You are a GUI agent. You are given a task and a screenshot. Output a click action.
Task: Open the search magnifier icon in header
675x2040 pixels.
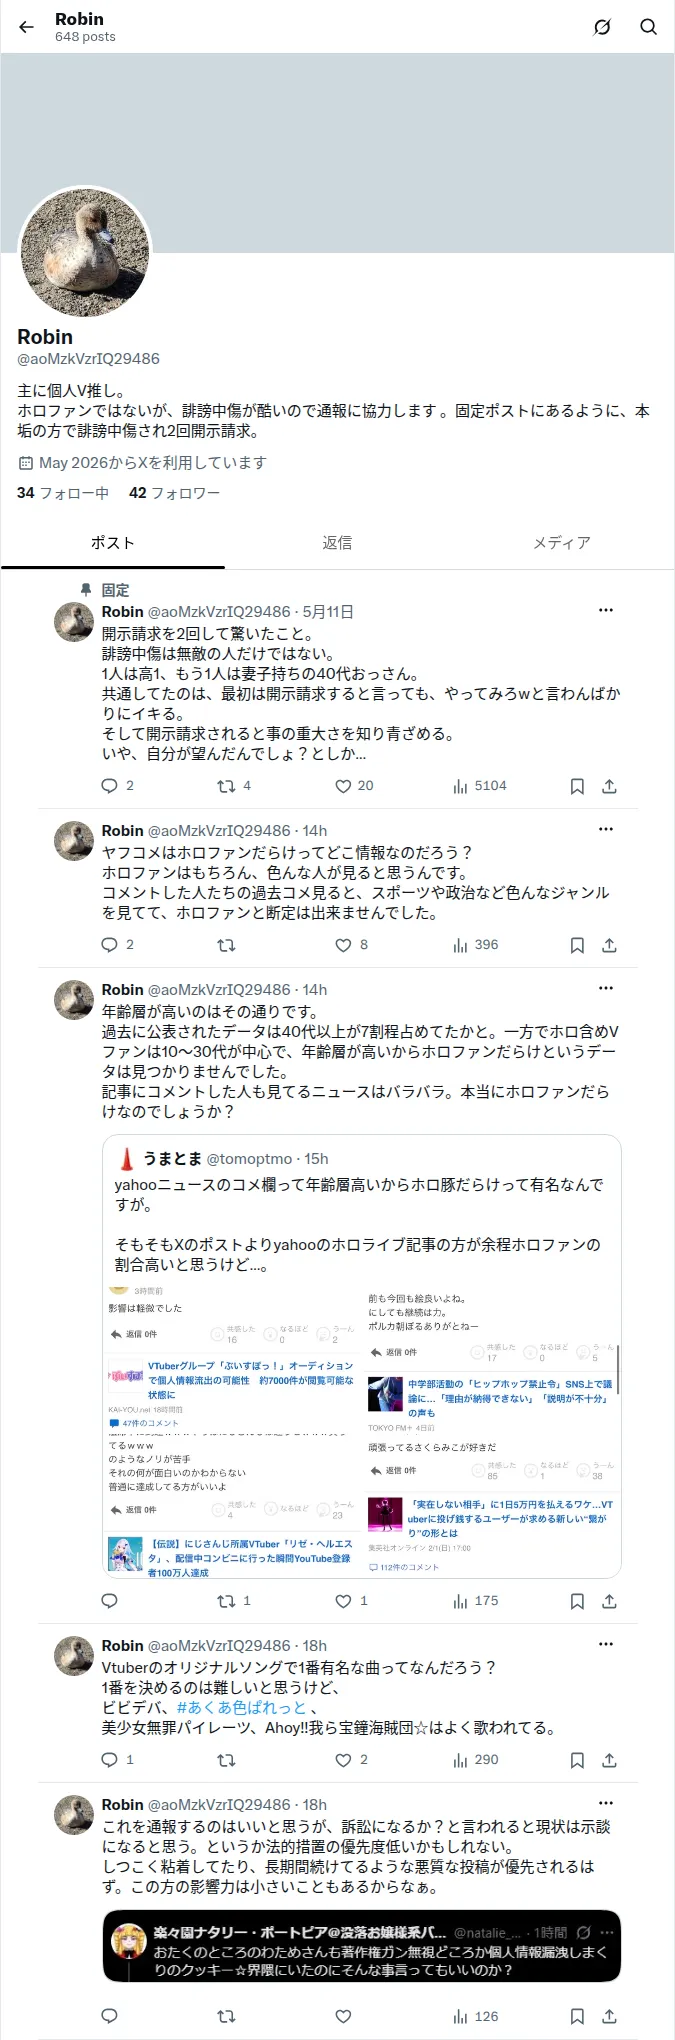(649, 27)
